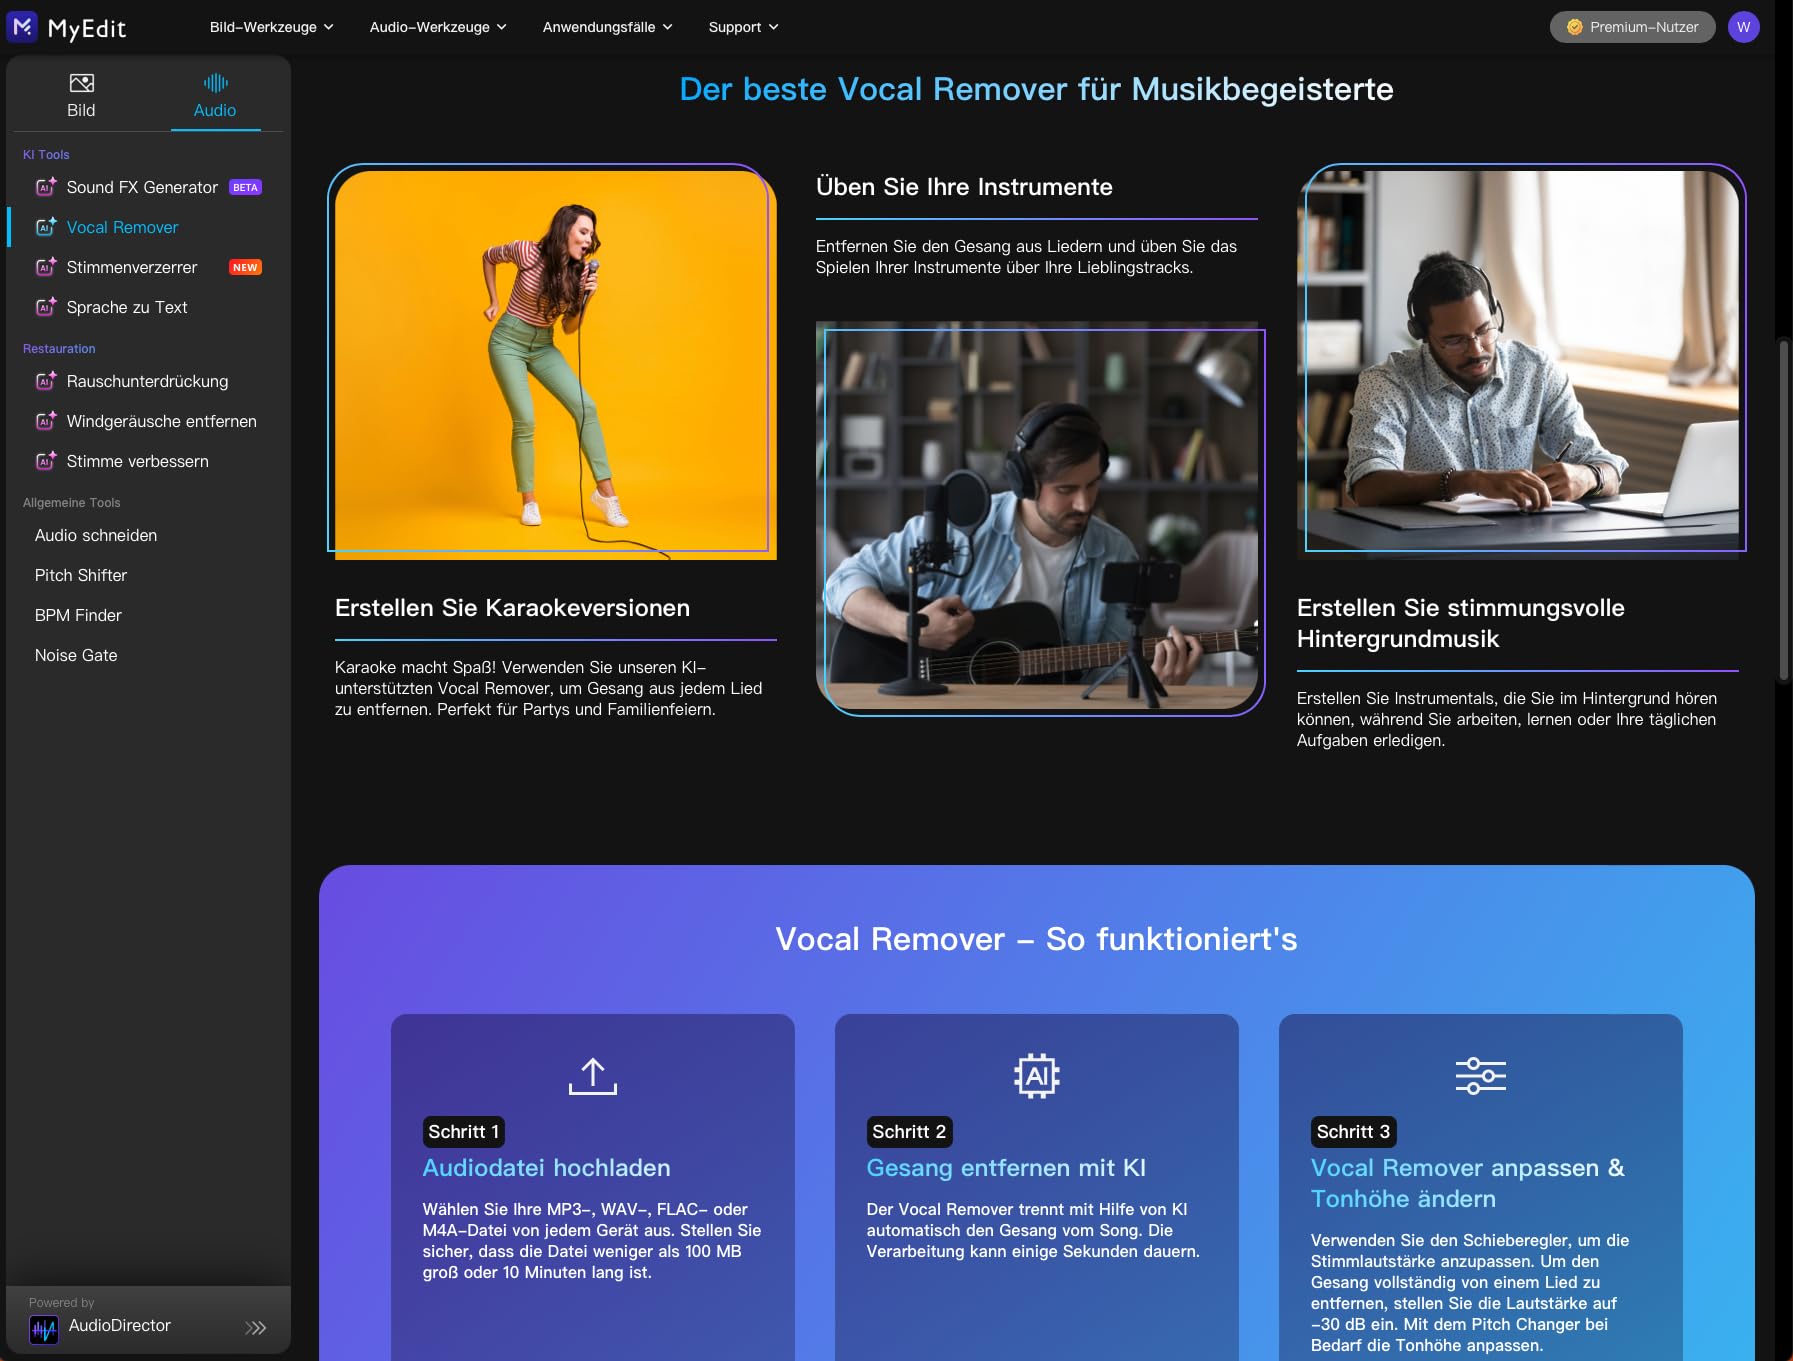
Task: Open the Anwendungsfälle dropdown
Action: [x=607, y=27]
